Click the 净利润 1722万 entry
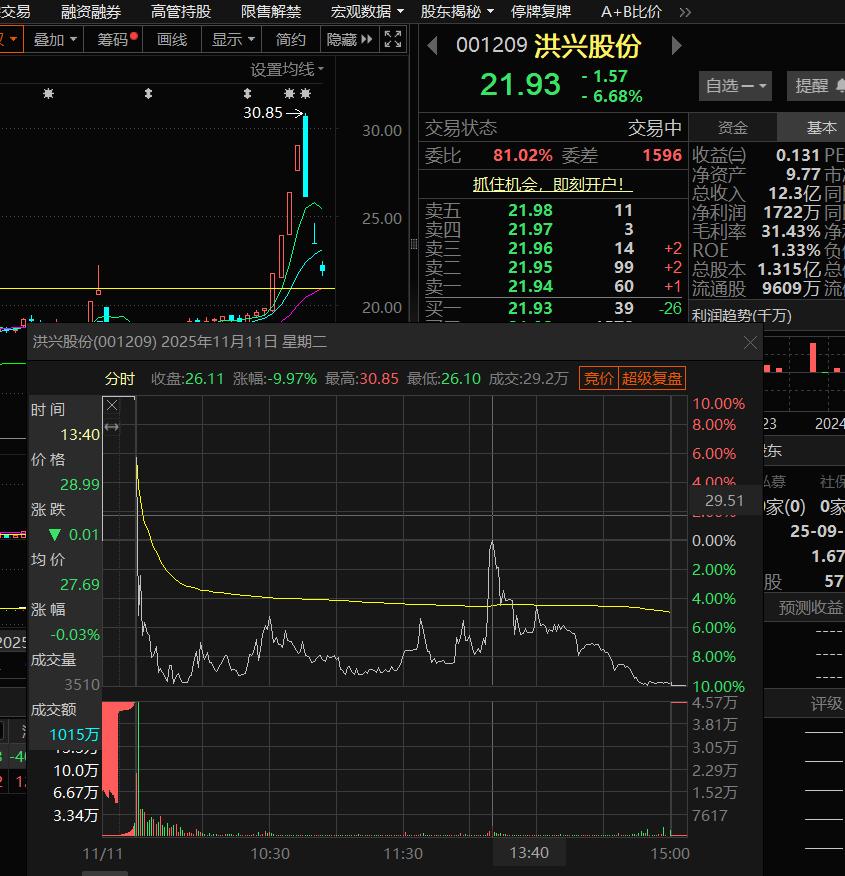Screen dimensions: 845x876 (x=756, y=212)
